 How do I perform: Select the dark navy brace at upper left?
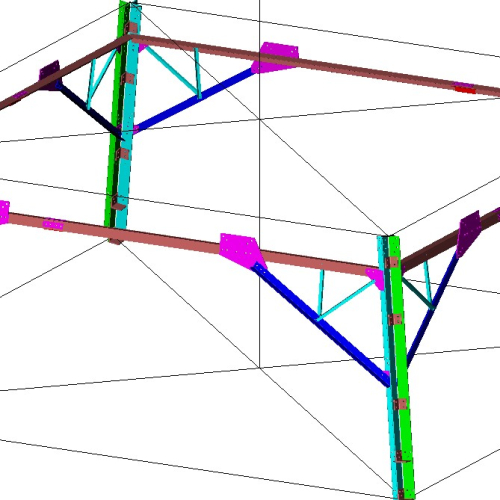tap(89, 110)
